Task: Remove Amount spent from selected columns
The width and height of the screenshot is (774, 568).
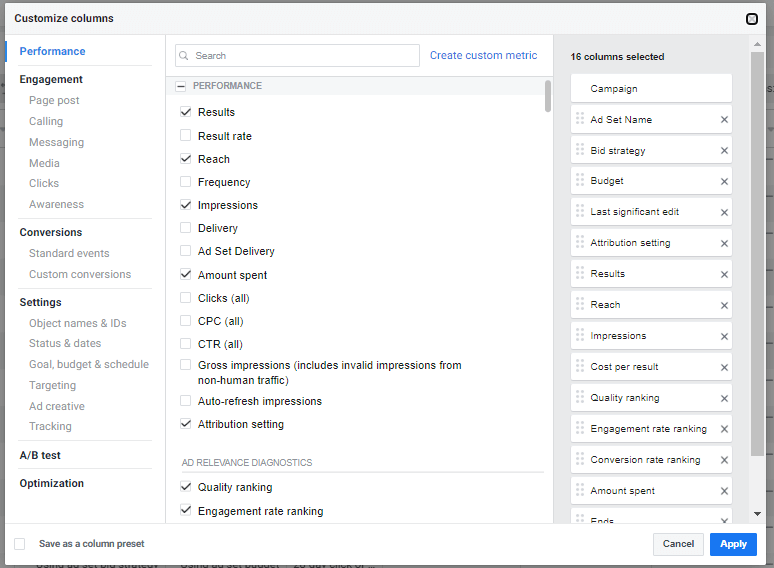Action: 724,491
